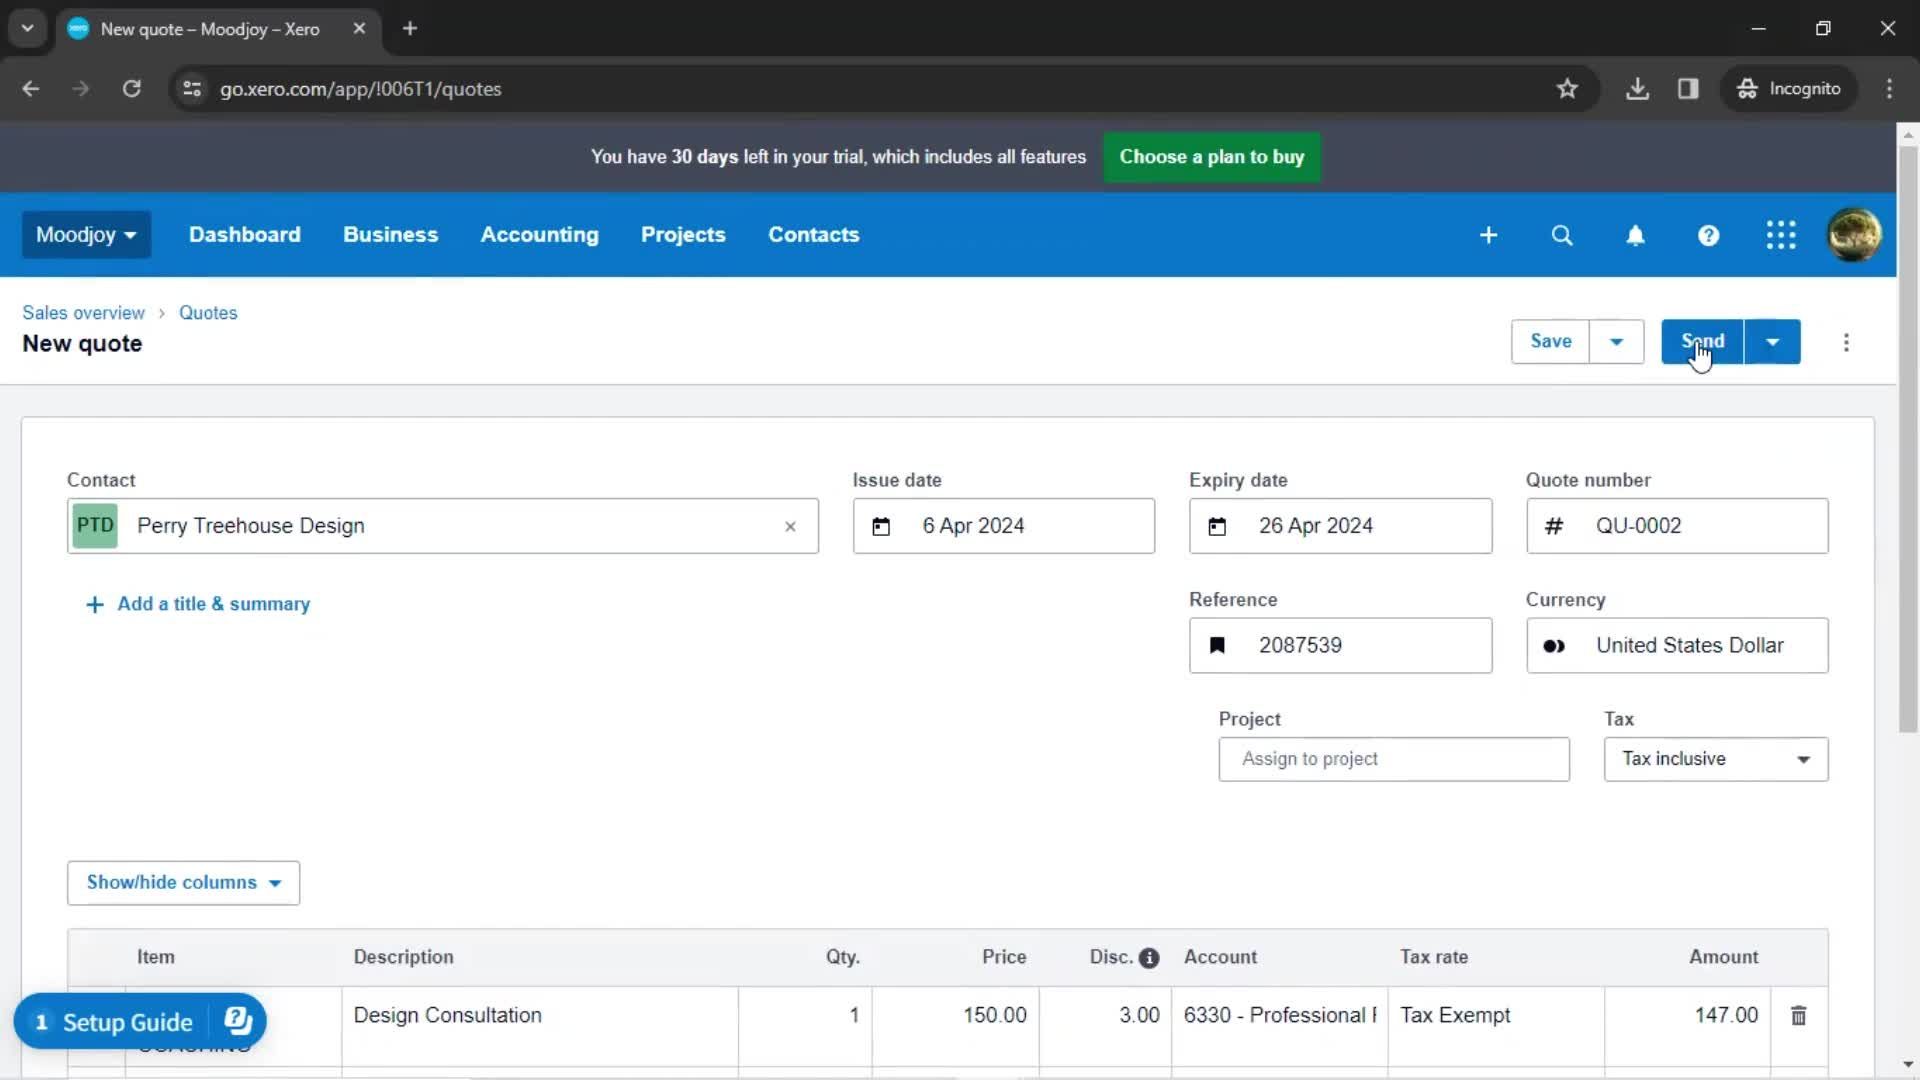Click the PTD contact avatar badge

pyautogui.click(x=95, y=526)
